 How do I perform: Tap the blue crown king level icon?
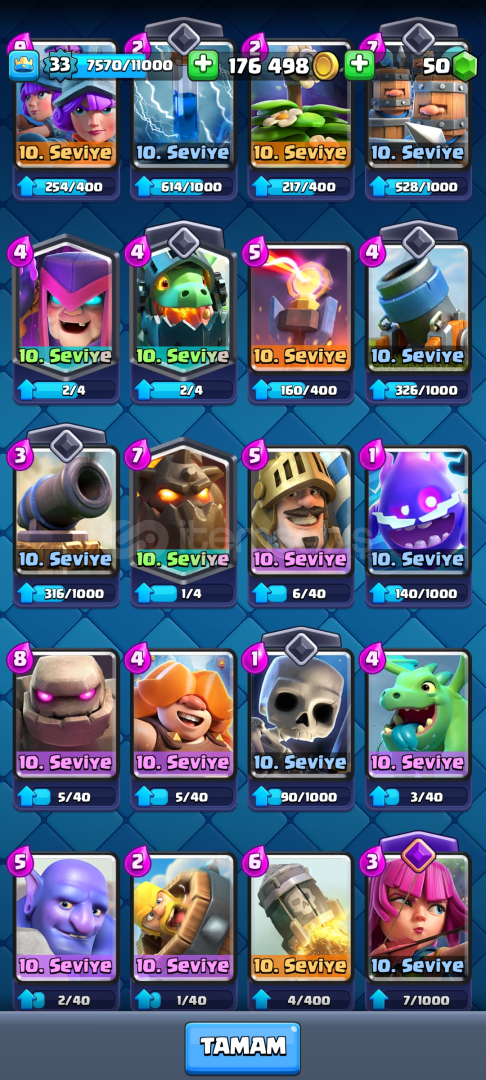tap(23, 65)
